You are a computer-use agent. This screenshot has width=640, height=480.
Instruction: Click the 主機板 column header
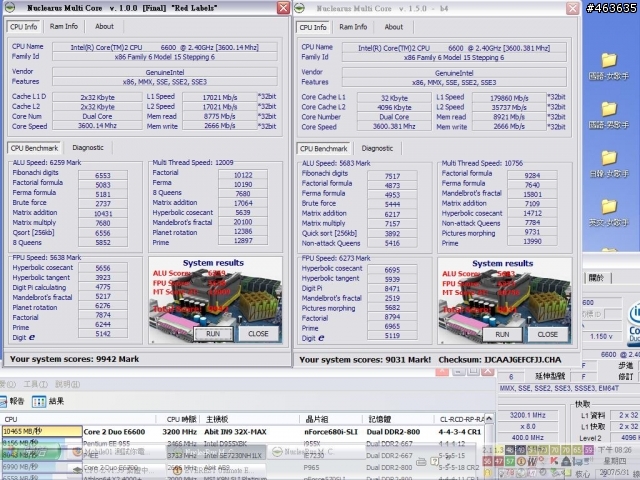252,419
